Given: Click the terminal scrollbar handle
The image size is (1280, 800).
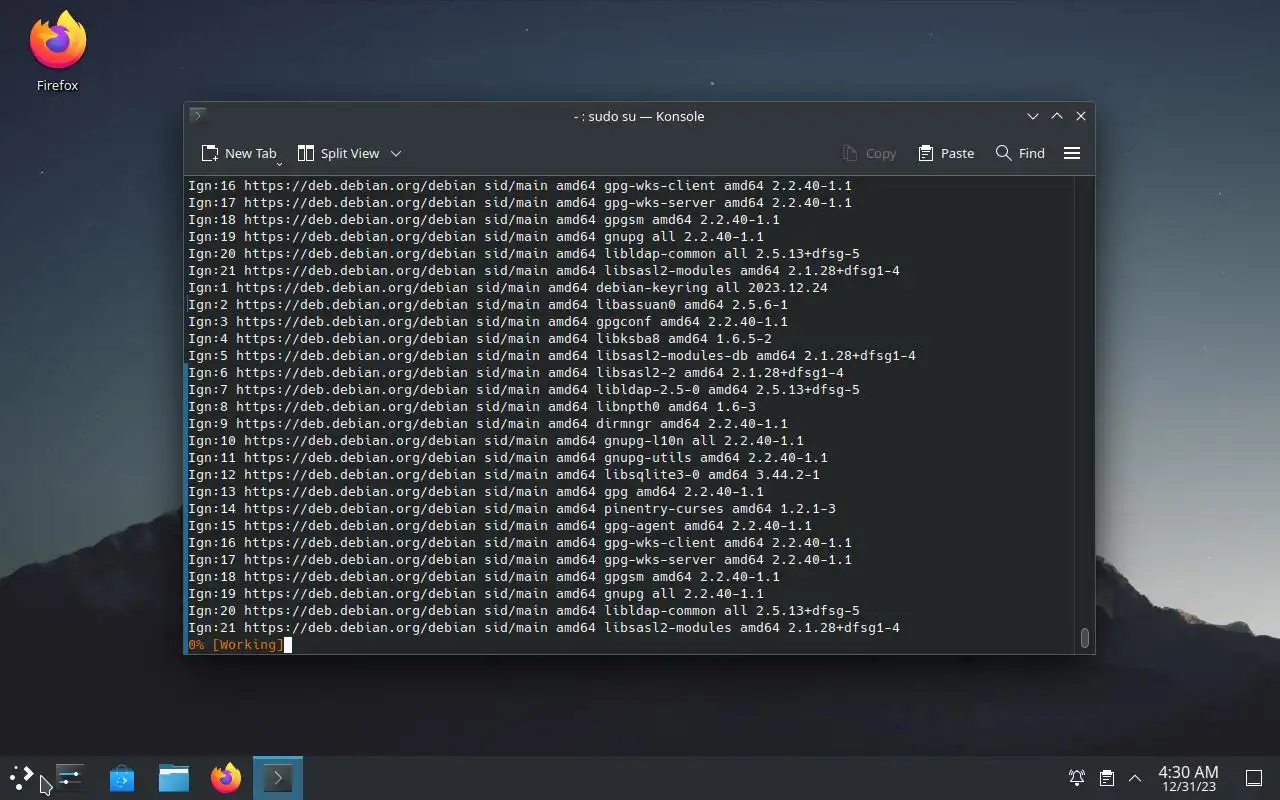Looking at the screenshot, I should click(x=1085, y=638).
